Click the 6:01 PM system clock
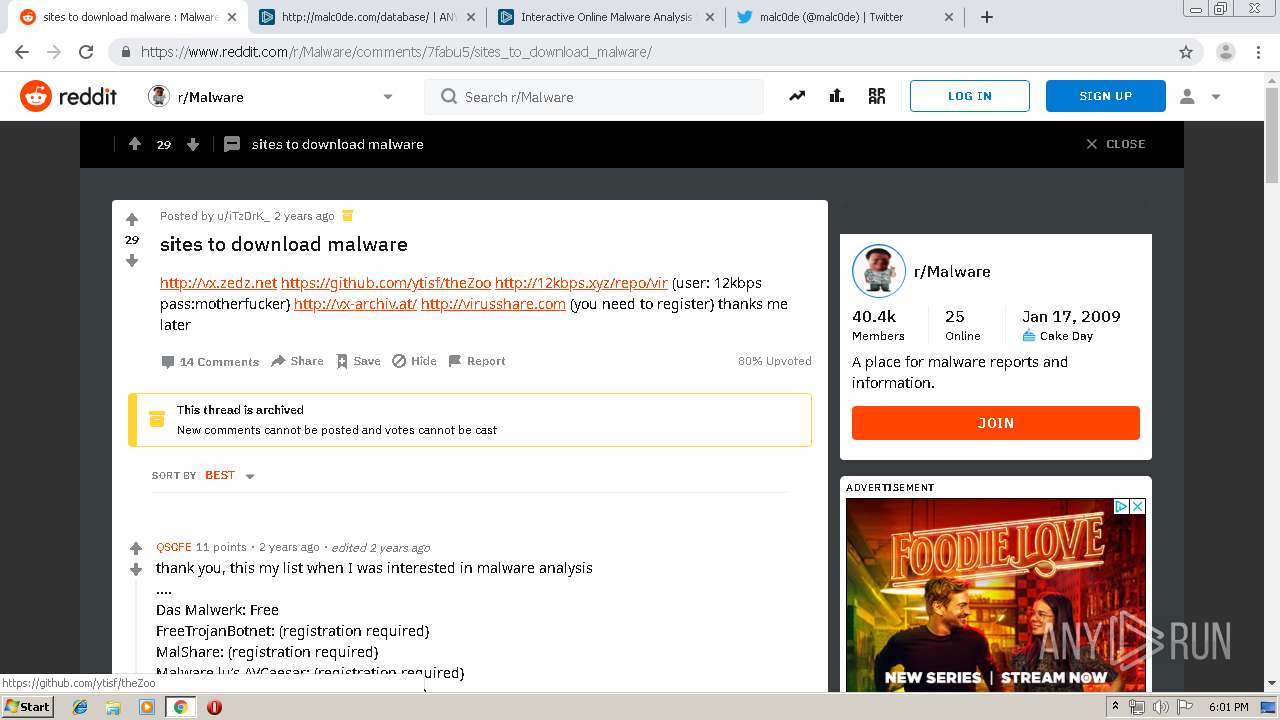Screen dimensions: 1280x720 point(1229,707)
